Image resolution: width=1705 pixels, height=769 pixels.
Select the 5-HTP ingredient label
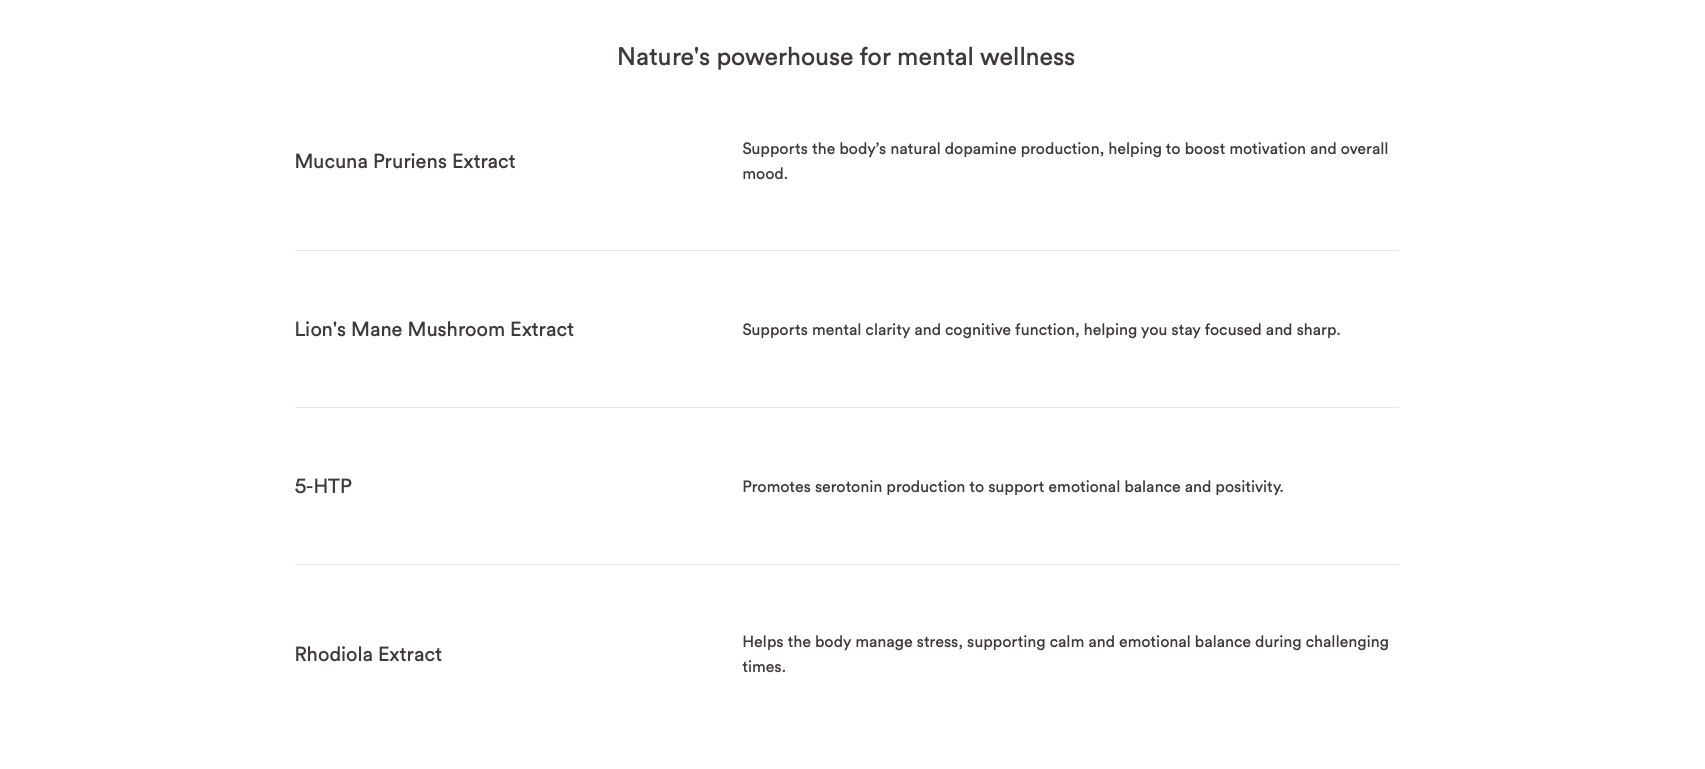click(323, 486)
